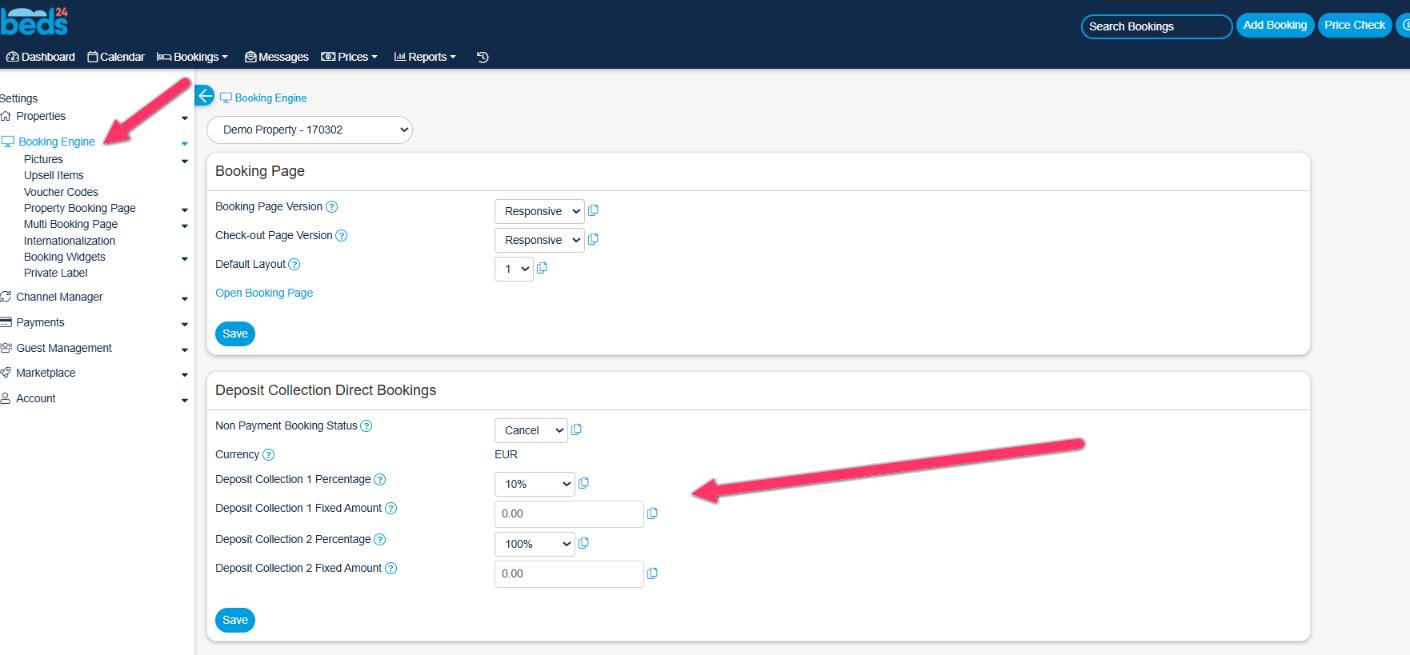This screenshot has height=655, width=1410.
Task: Expand the Properties sidebar section arrow
Action: point(185,118)
